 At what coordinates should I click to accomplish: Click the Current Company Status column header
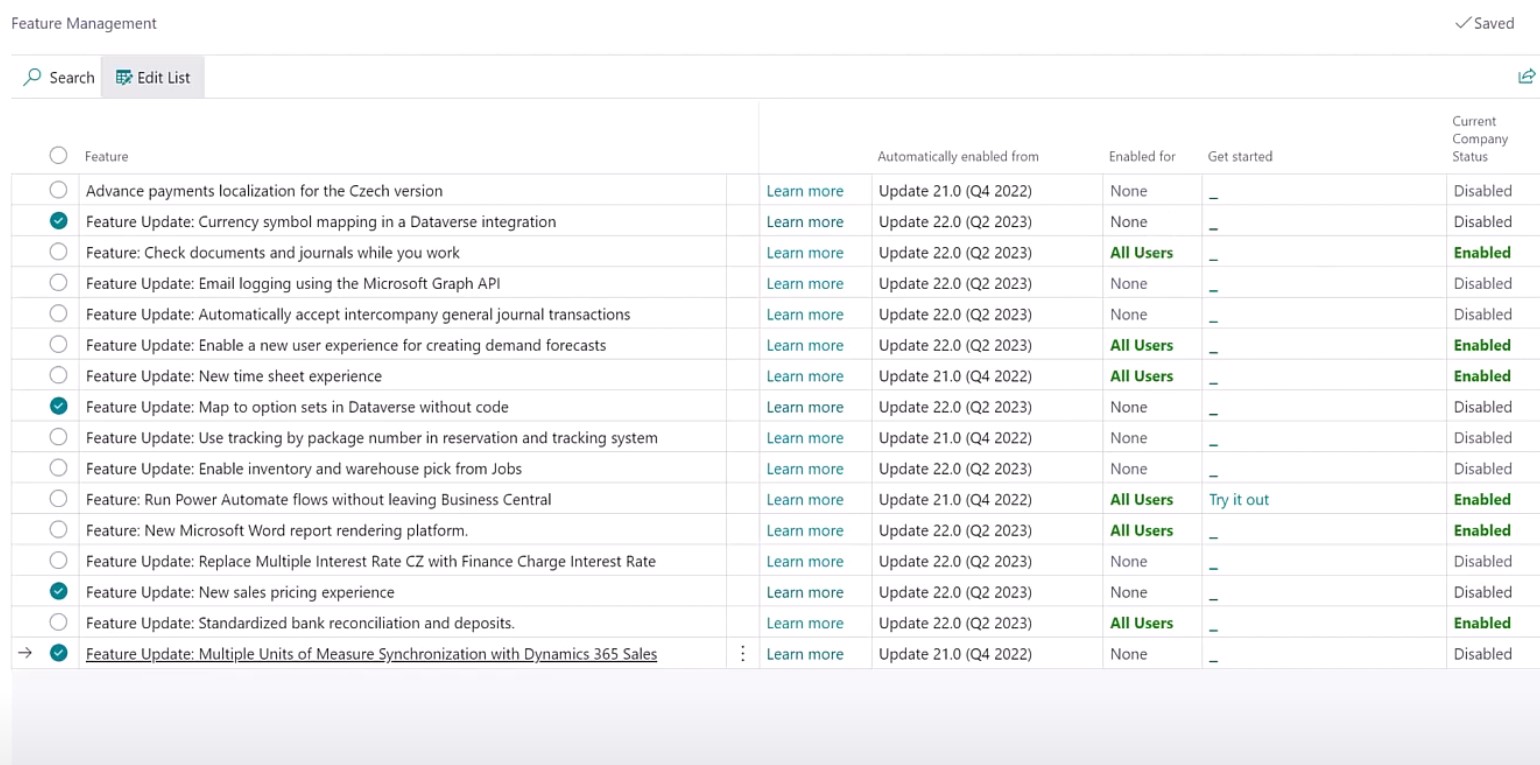[1480, 139]
